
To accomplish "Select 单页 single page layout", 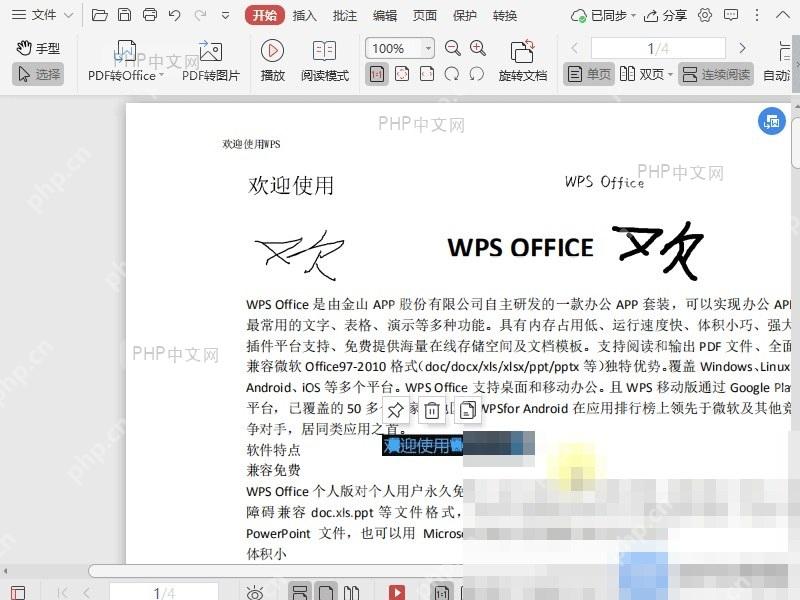I will (x=589, y=74).
